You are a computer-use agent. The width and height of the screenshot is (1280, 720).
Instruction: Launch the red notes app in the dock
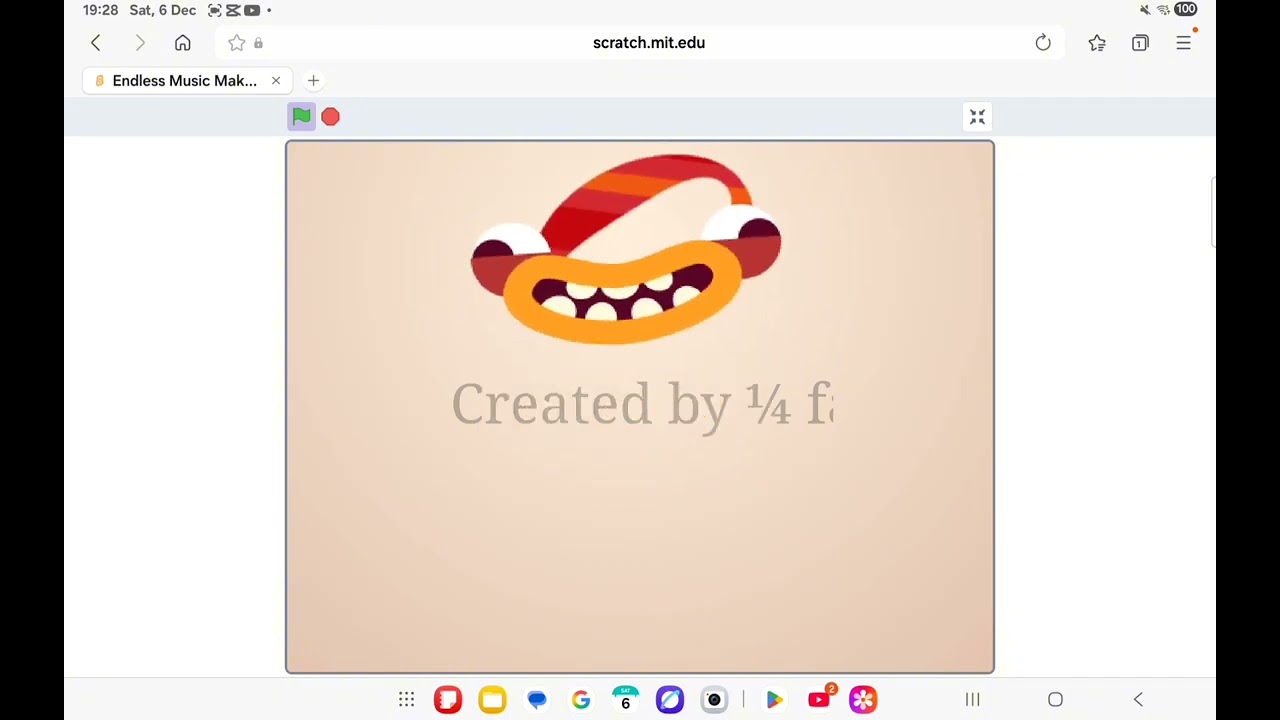(x=448, y=700)
